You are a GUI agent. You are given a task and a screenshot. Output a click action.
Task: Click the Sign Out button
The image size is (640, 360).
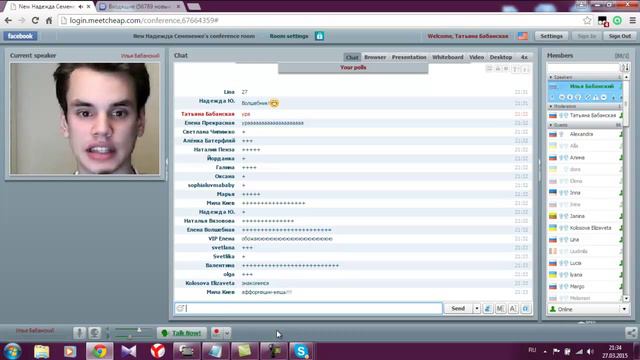(620, 36)
